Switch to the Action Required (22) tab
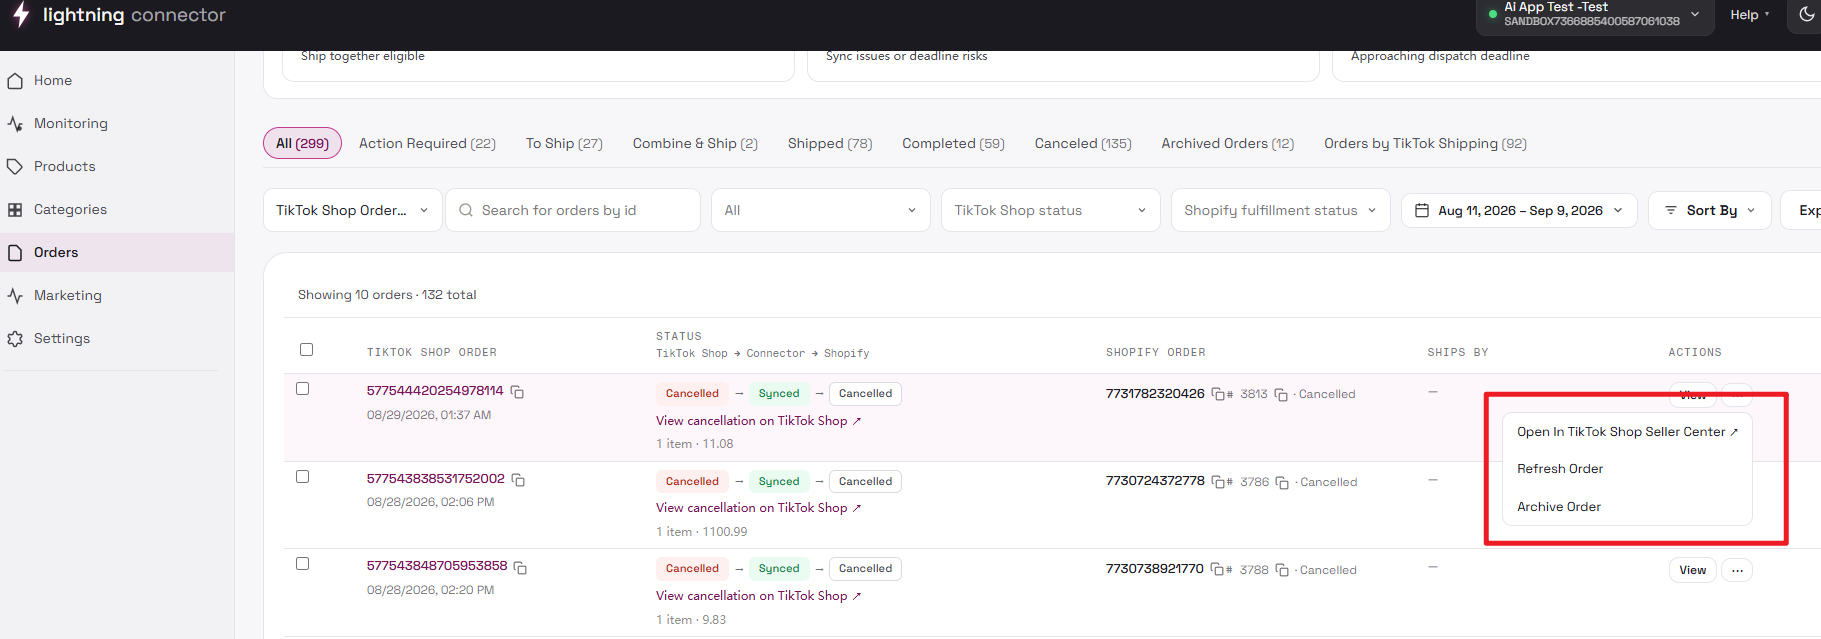 coord(427,143)
